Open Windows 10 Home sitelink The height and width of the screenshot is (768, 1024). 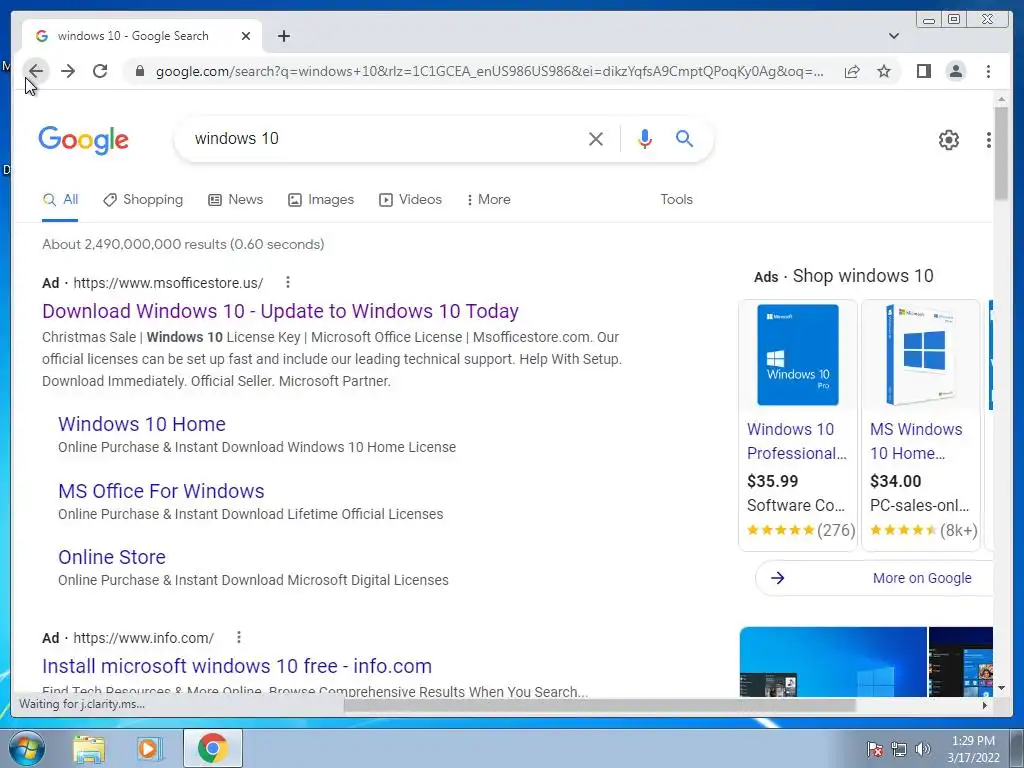pos(142,424)
